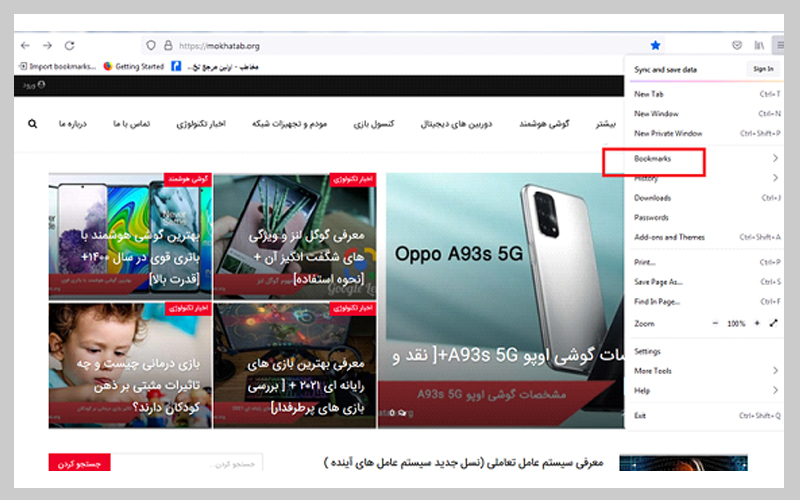Select Sync and save data

[665, 70]
